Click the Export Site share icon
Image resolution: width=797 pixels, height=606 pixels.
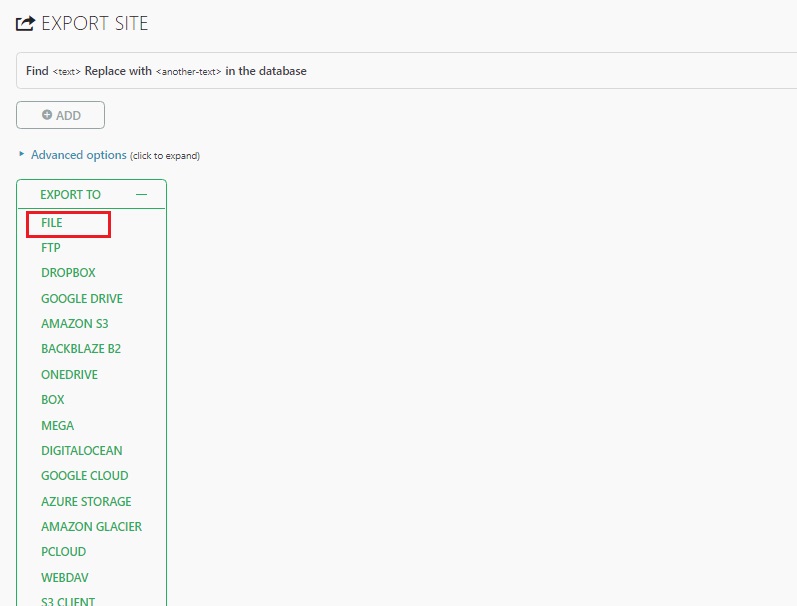(x=25, y=23)
